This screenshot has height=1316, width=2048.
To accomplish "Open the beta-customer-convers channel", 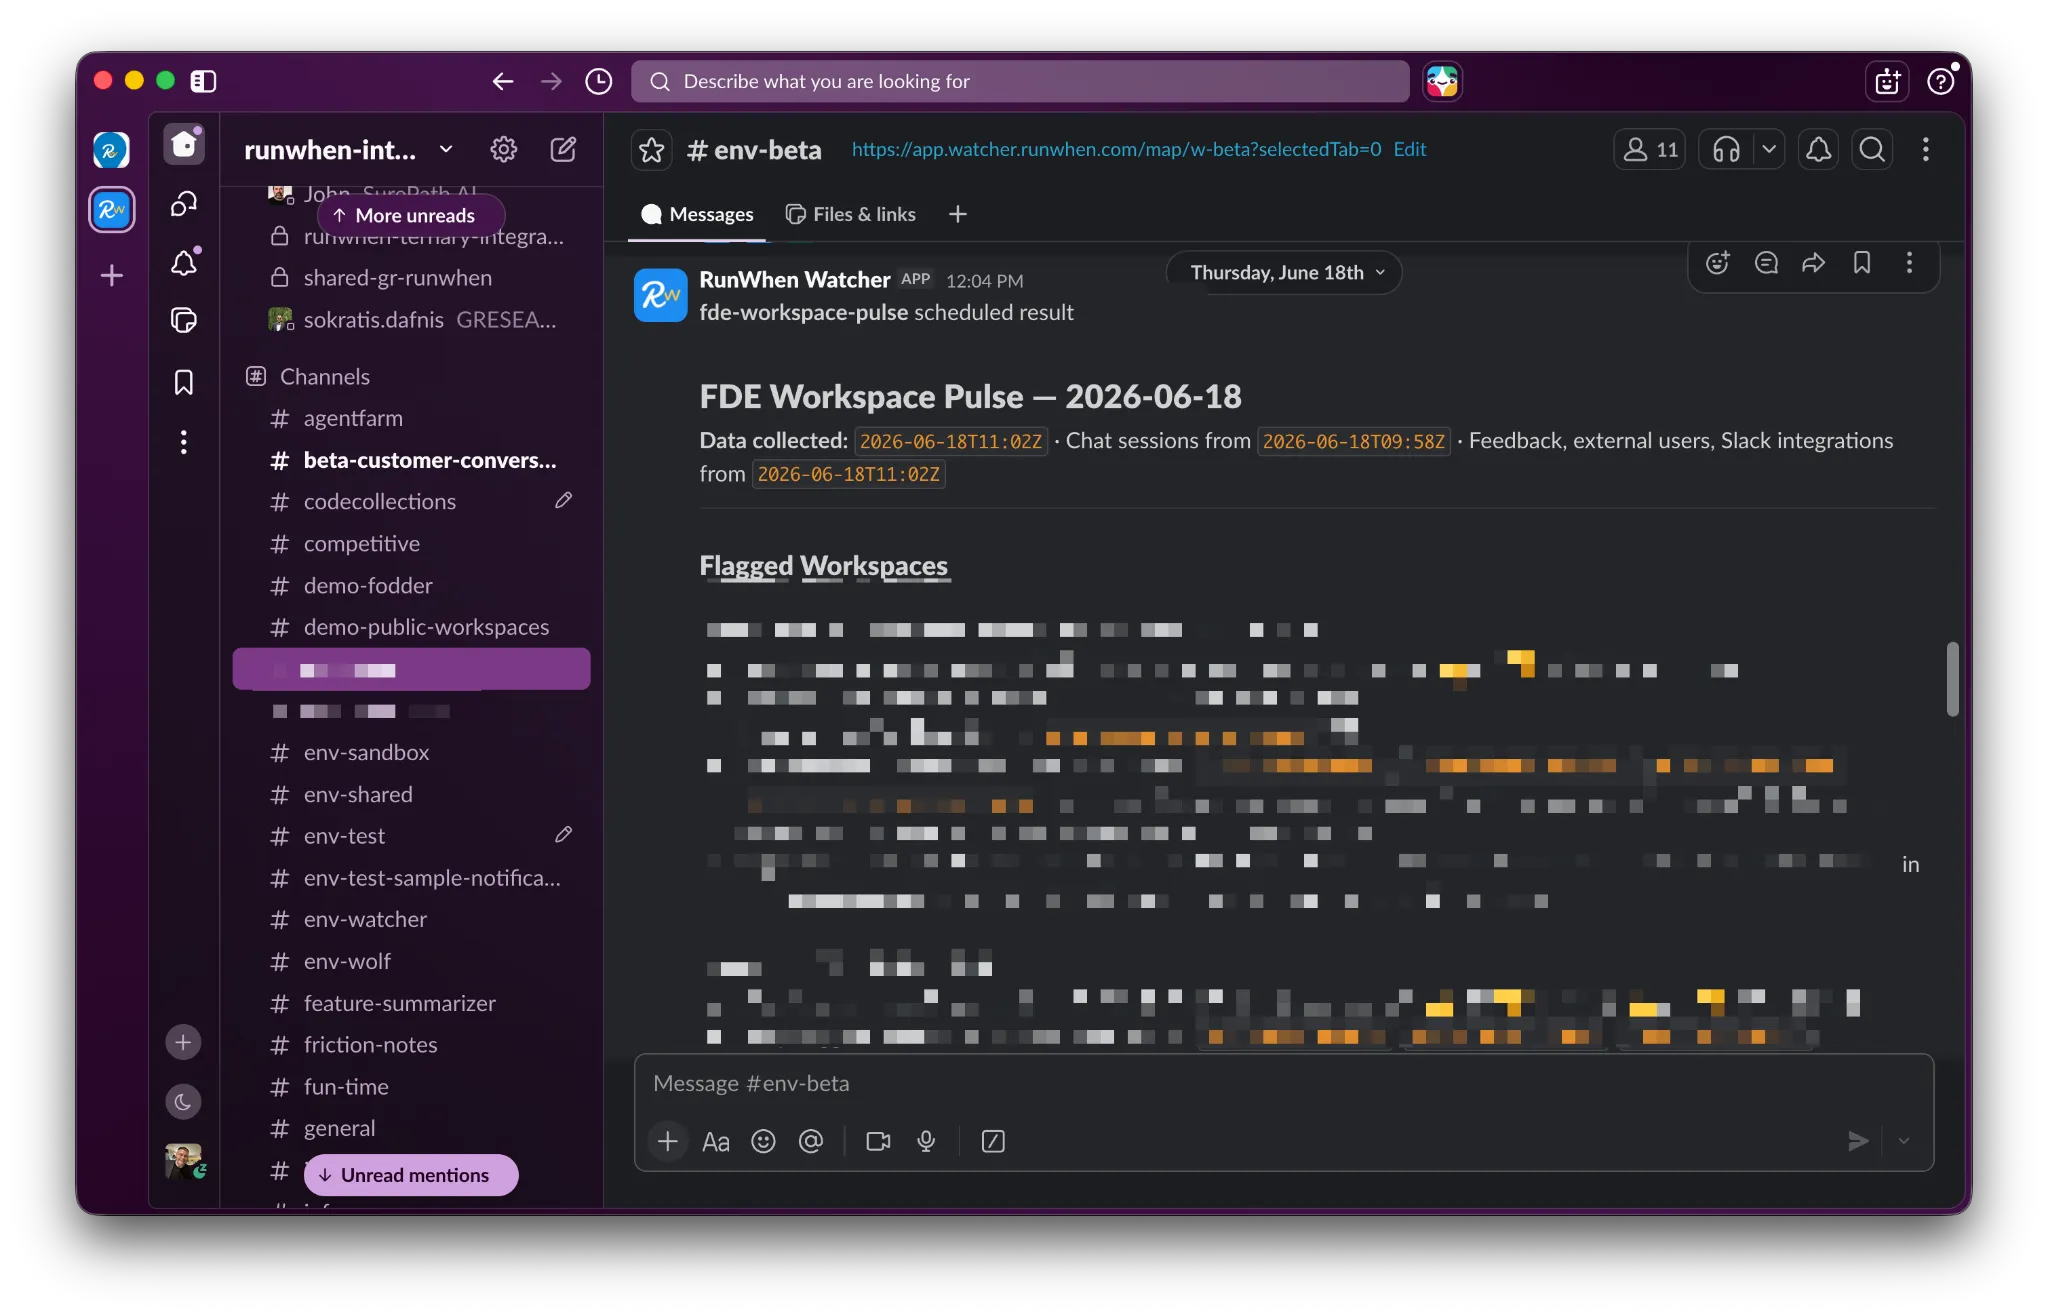I will point(411,461).
